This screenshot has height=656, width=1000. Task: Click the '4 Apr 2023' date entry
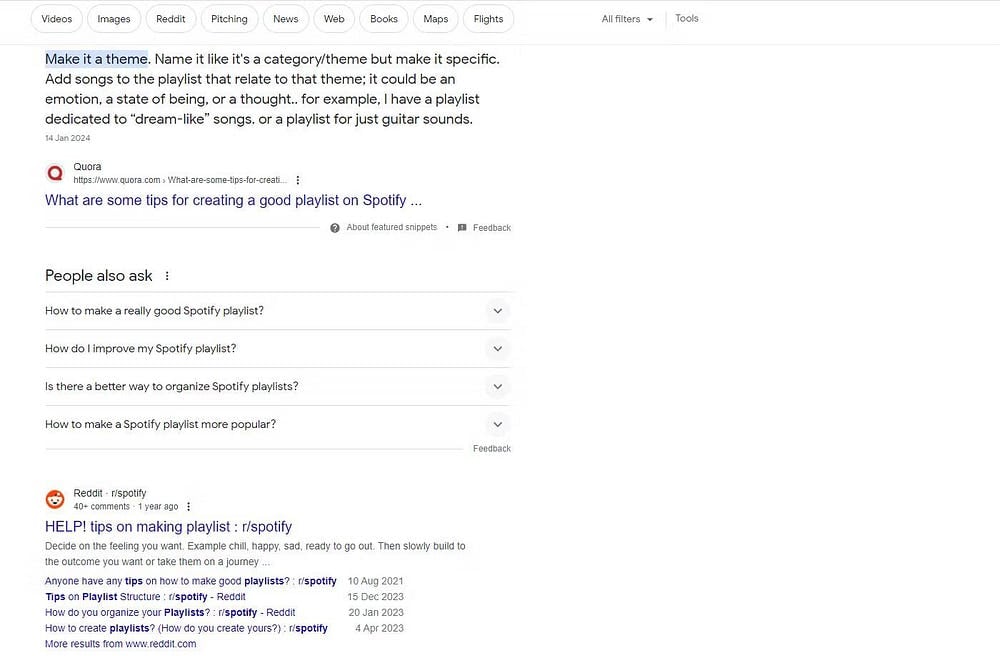(x=379, y=629)
